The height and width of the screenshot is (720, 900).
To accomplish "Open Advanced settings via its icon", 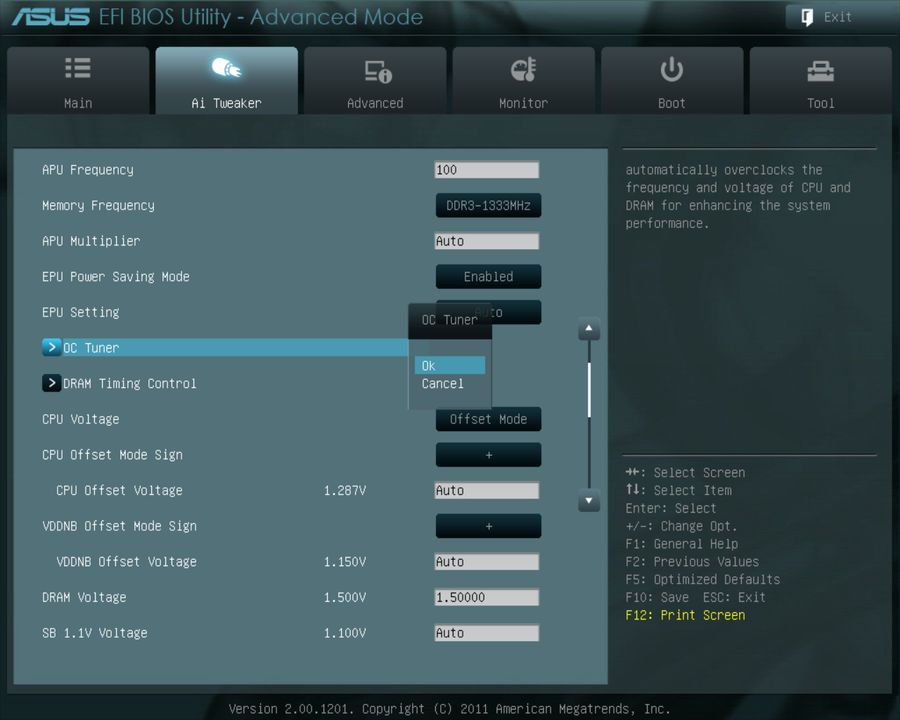I will [375, 68].
